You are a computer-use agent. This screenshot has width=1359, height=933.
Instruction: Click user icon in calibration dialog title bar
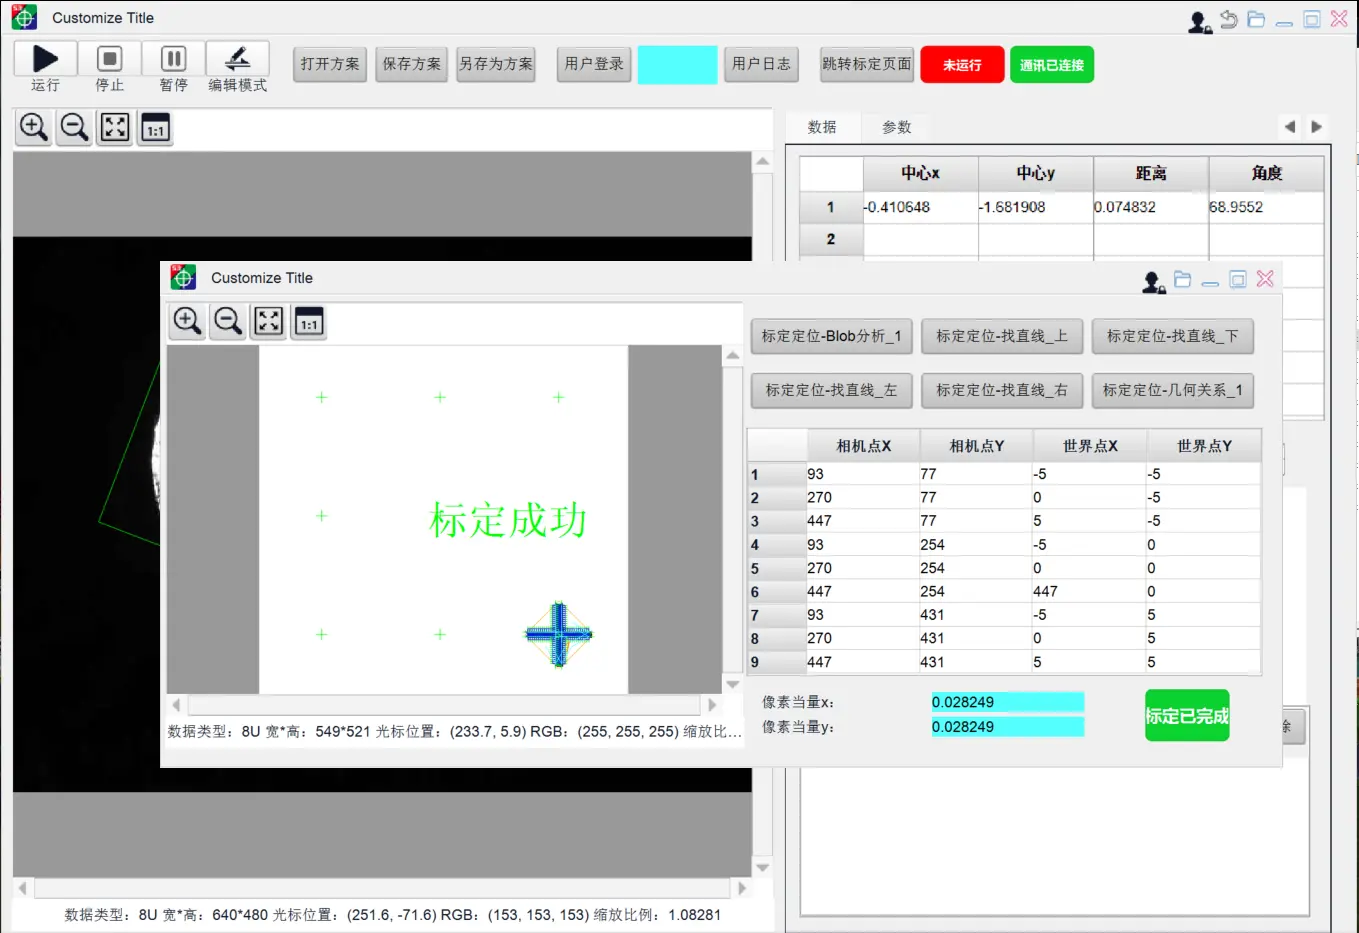click(1154, 282)
